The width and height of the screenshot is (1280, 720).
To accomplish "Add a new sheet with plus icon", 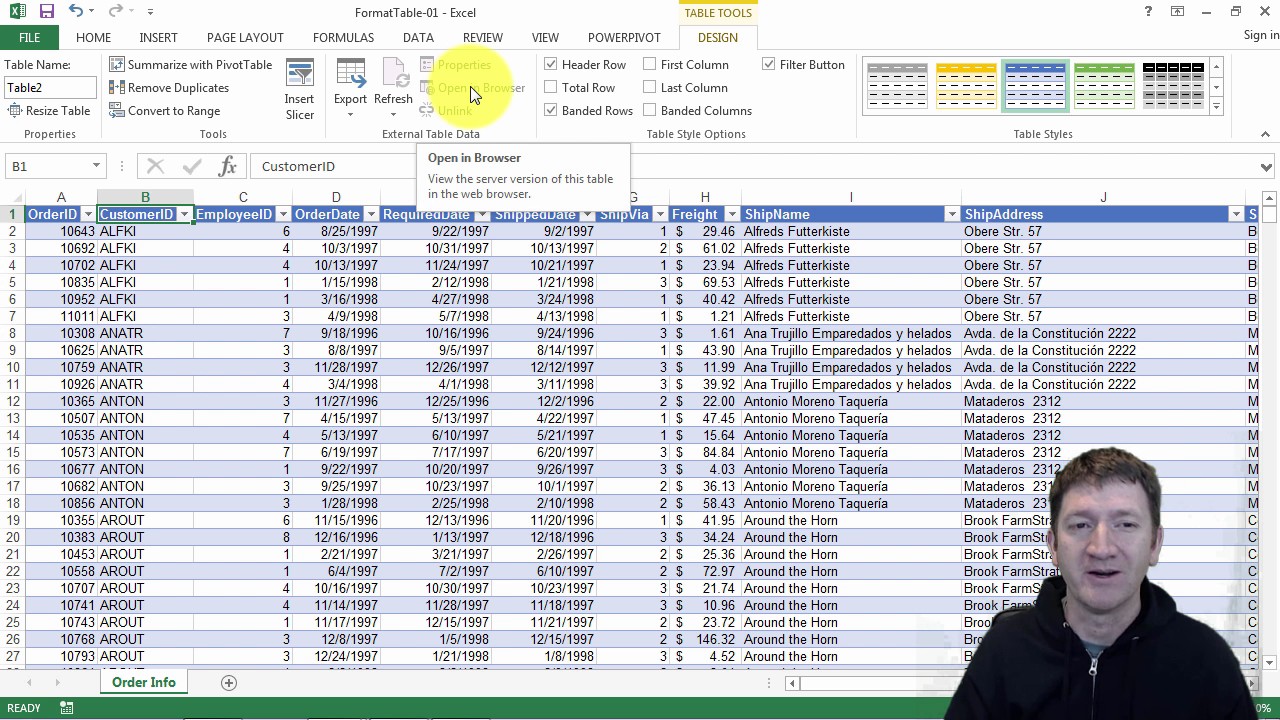I will click(229, 682).
